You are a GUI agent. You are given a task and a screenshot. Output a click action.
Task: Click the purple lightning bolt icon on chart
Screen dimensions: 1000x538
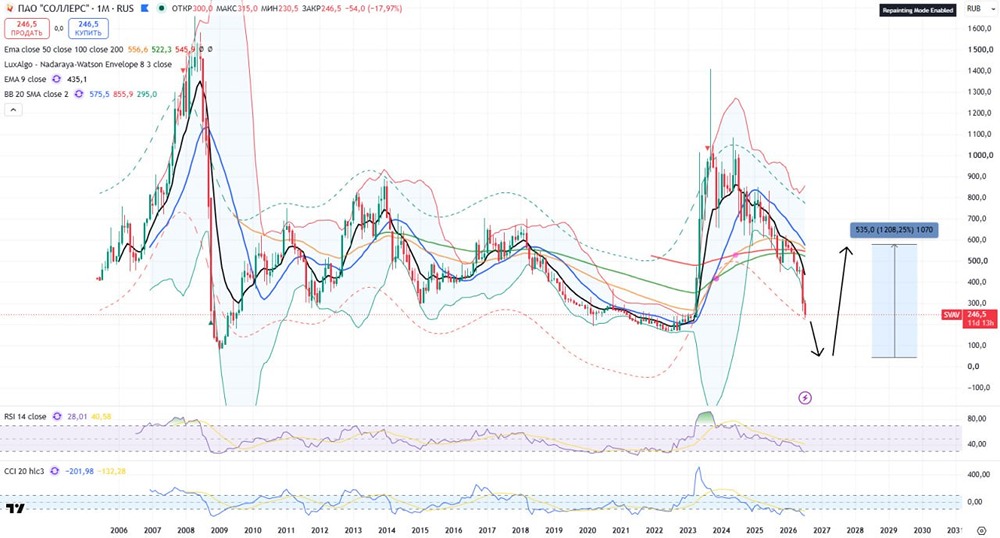pos(805,398)
